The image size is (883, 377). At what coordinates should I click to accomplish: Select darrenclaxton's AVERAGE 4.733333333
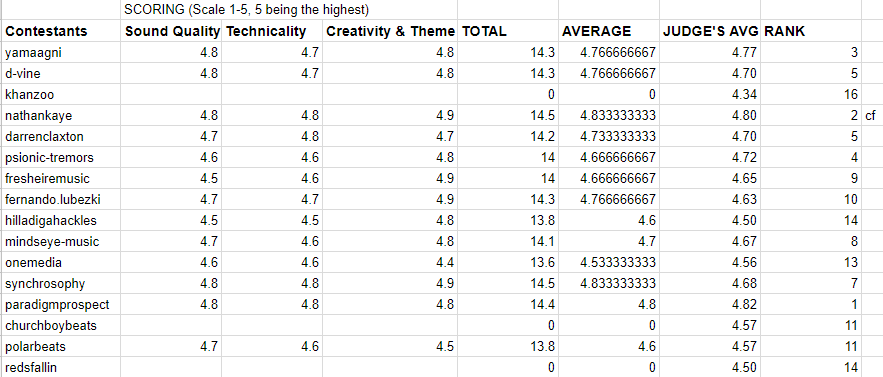609,136
